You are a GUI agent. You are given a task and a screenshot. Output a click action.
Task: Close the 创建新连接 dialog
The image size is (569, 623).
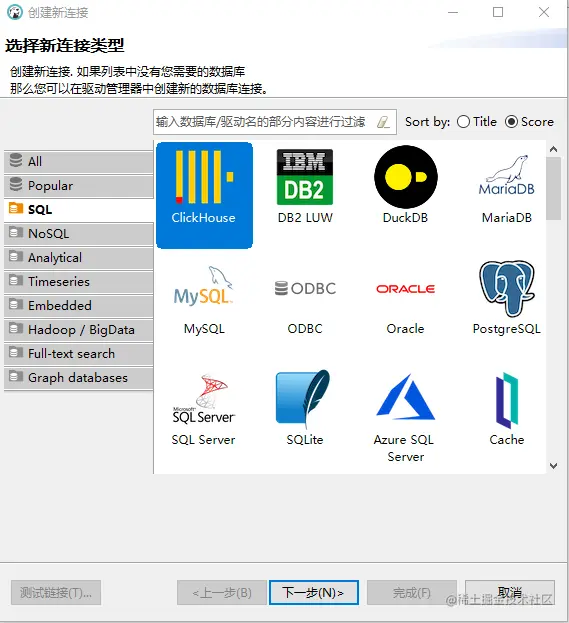tap(544, 12)
